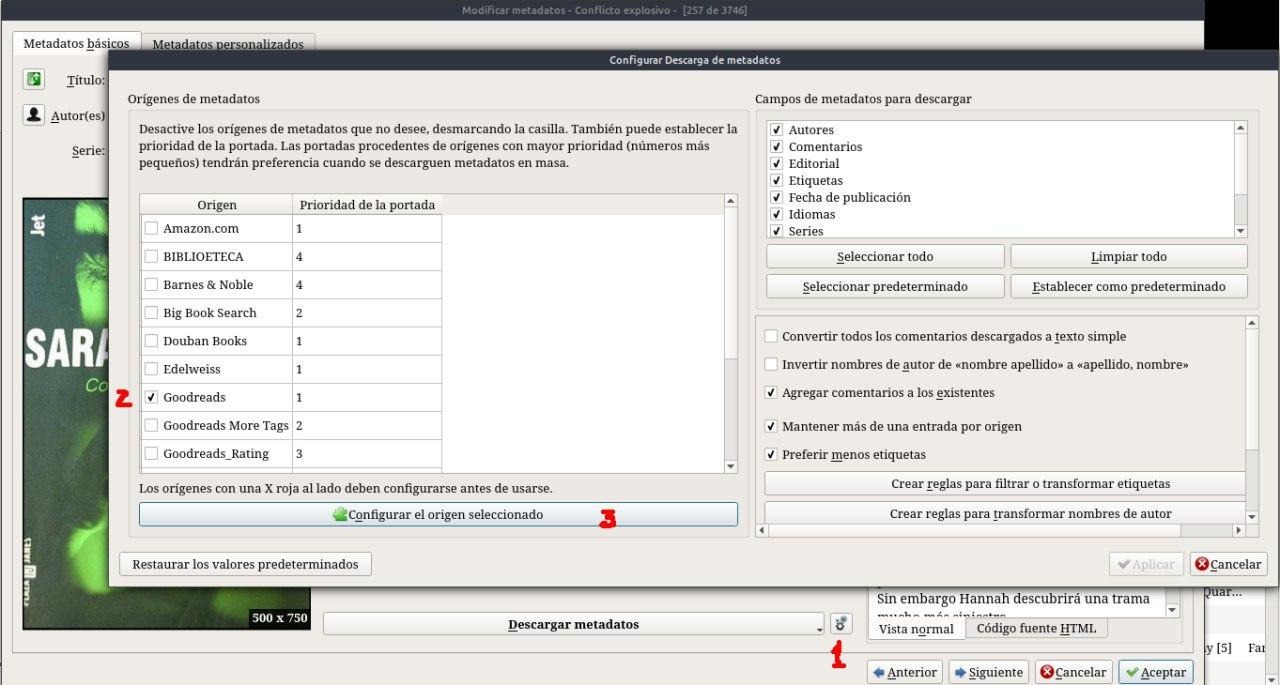Click the book cover thumbnail
Image resolution: width=1280 pixels, height=685 pixels.
click(168, 413)
